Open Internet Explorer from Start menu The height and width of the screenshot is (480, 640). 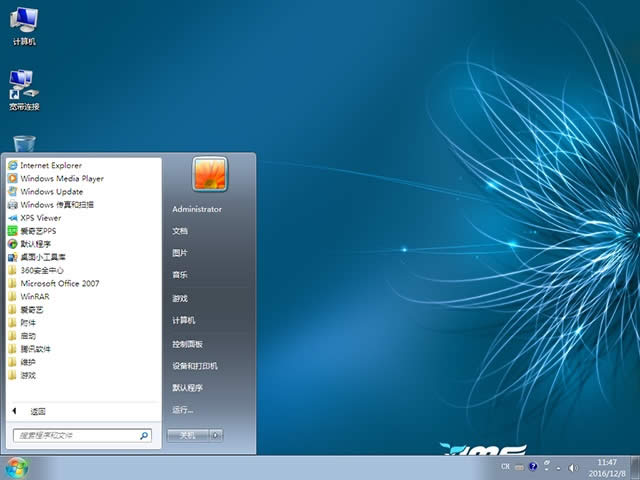tap(50, 165)
